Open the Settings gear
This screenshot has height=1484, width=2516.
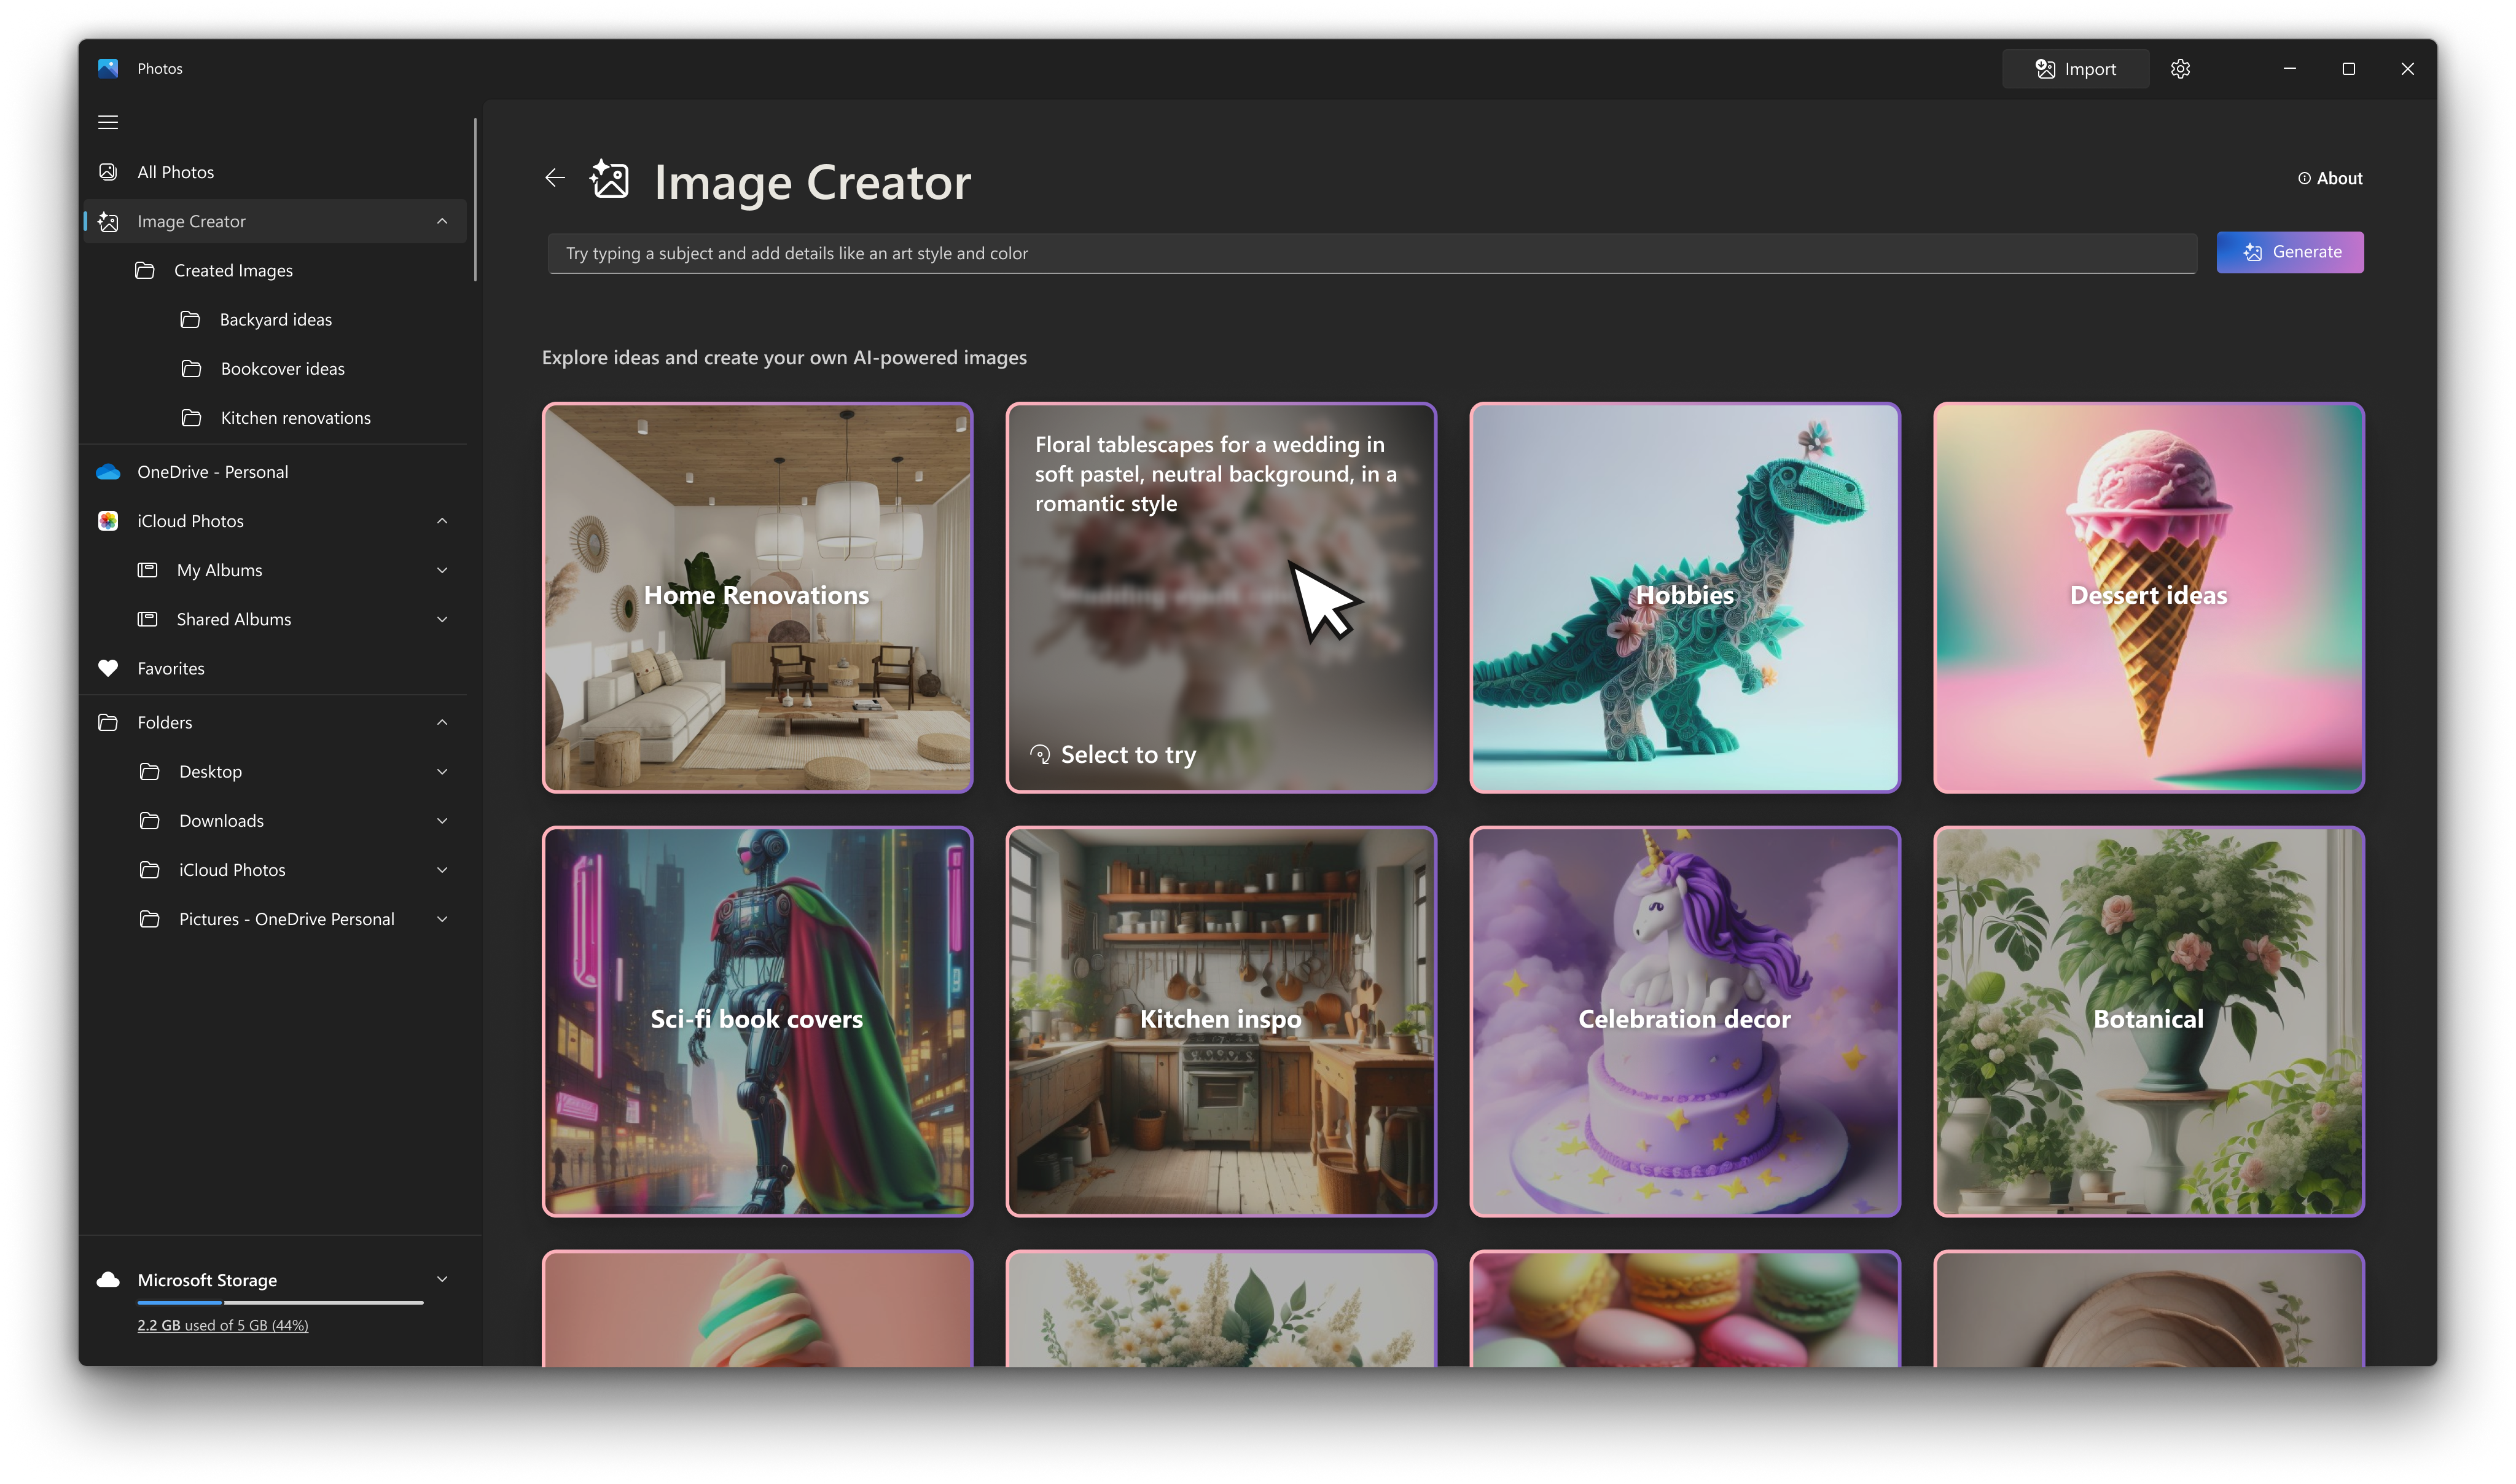(2180, 68)
